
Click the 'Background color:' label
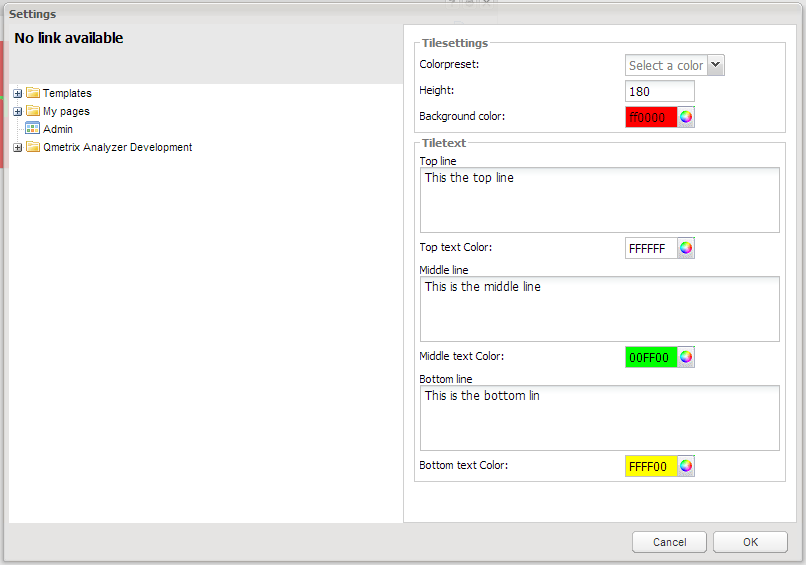coord(462,116)
